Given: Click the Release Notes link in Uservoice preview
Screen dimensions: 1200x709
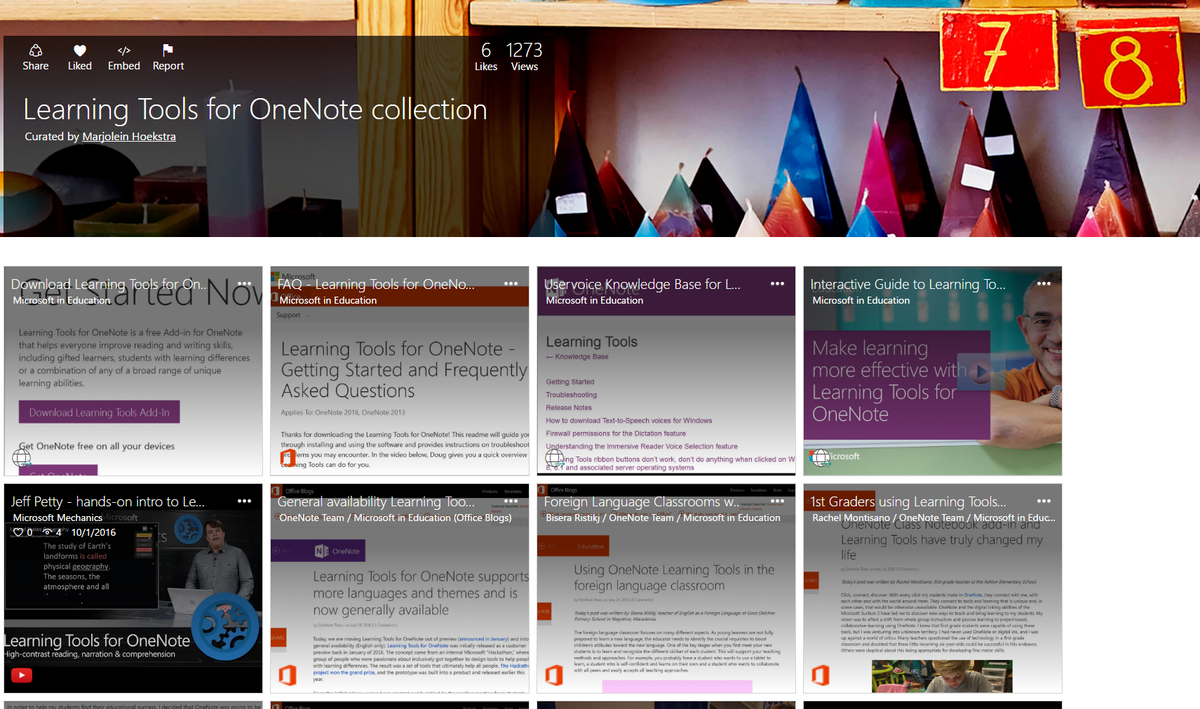Looking at the screenshot, I should (x=569, y=408).
